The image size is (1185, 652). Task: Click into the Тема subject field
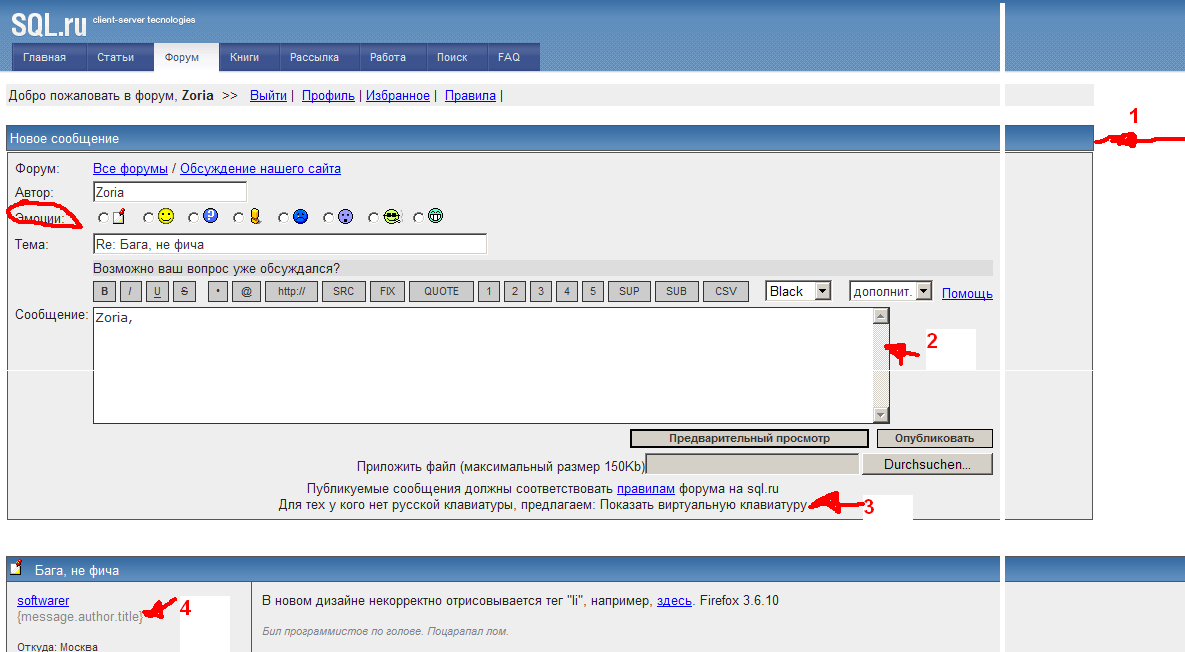coord(289,244)
